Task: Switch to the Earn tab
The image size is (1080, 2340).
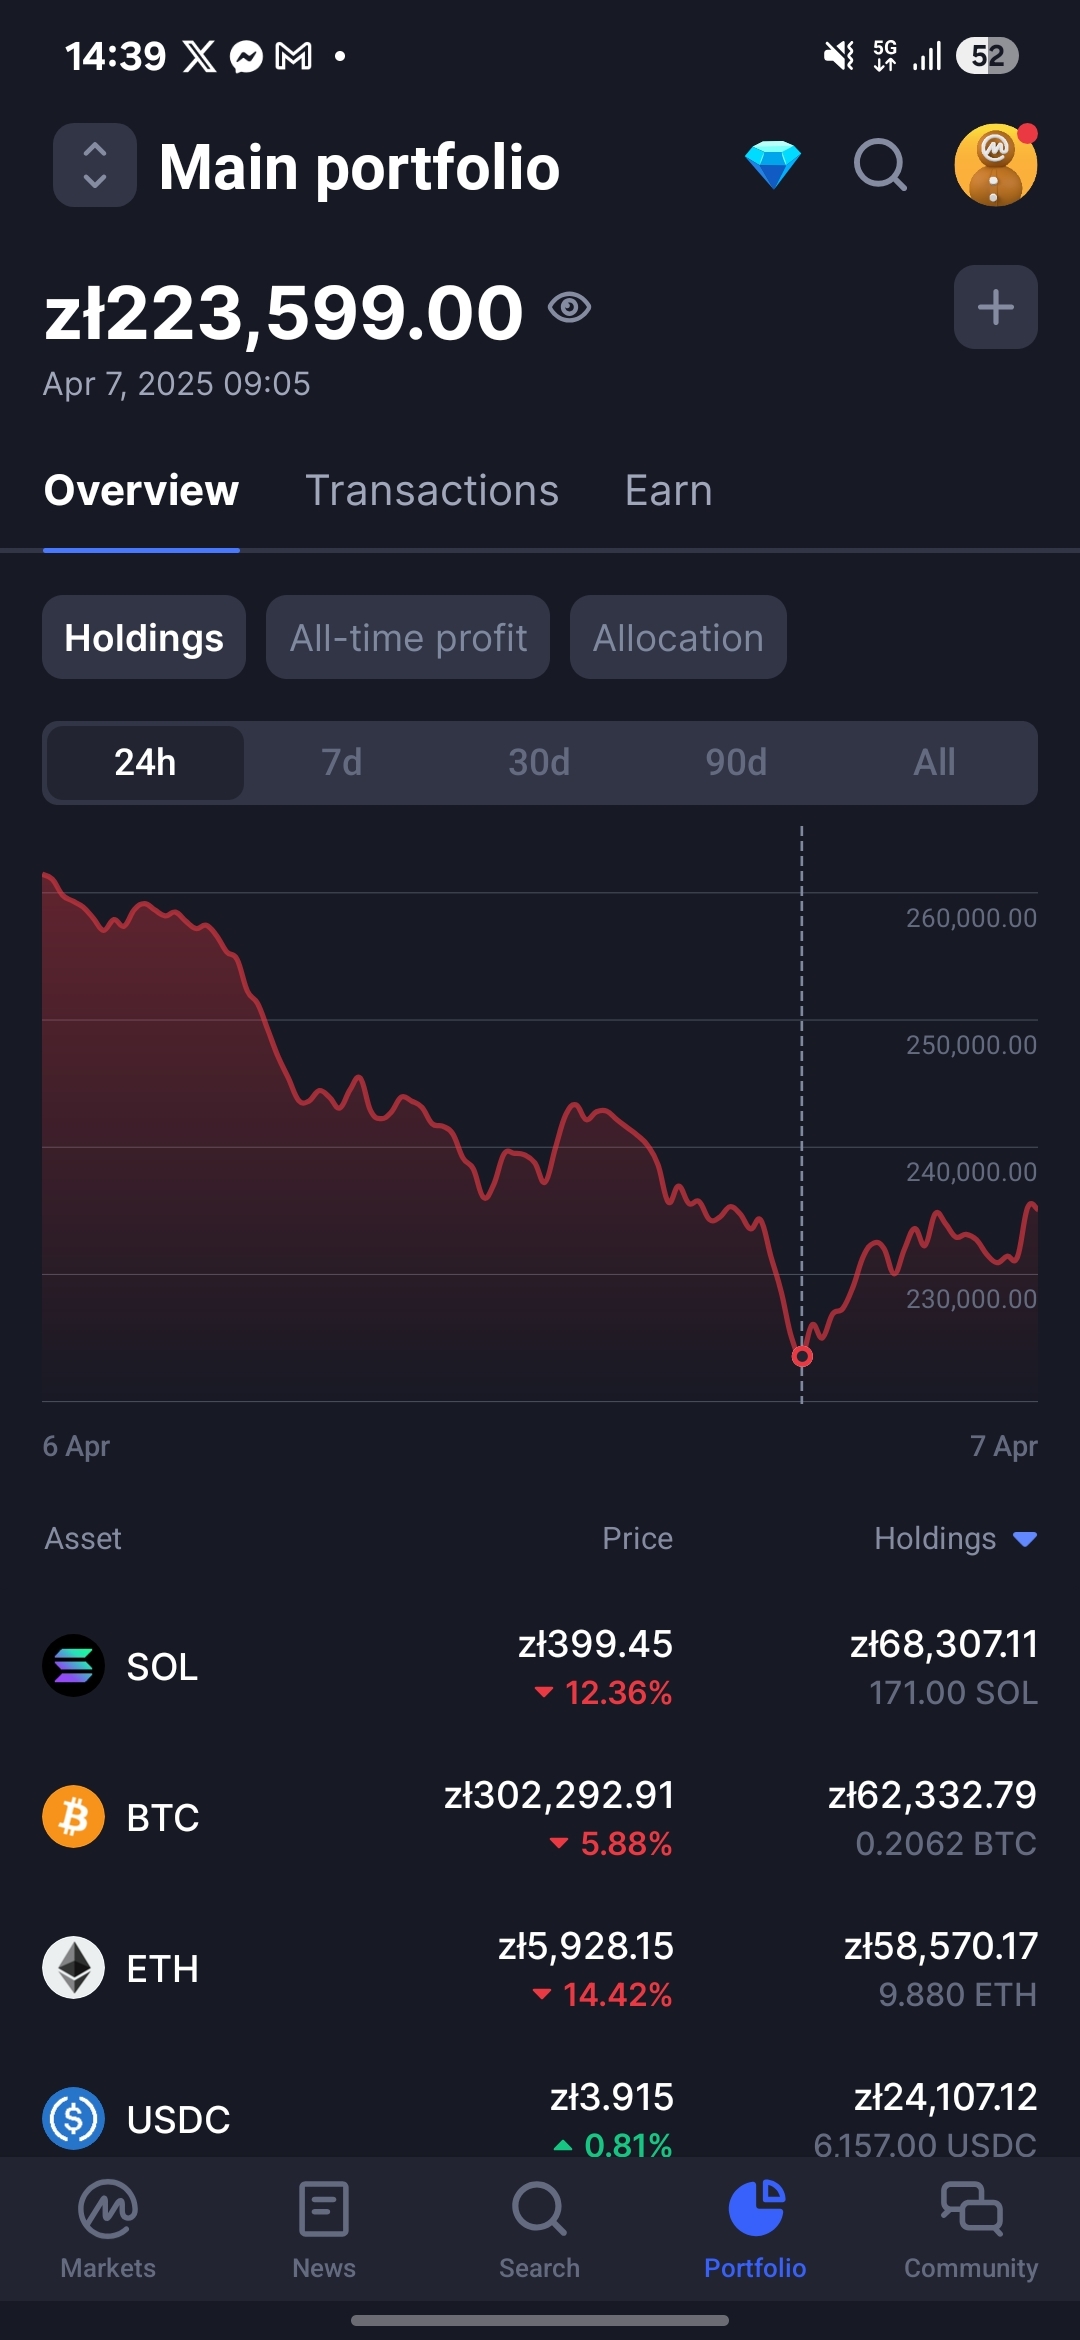Action: [x=668, y=491]
